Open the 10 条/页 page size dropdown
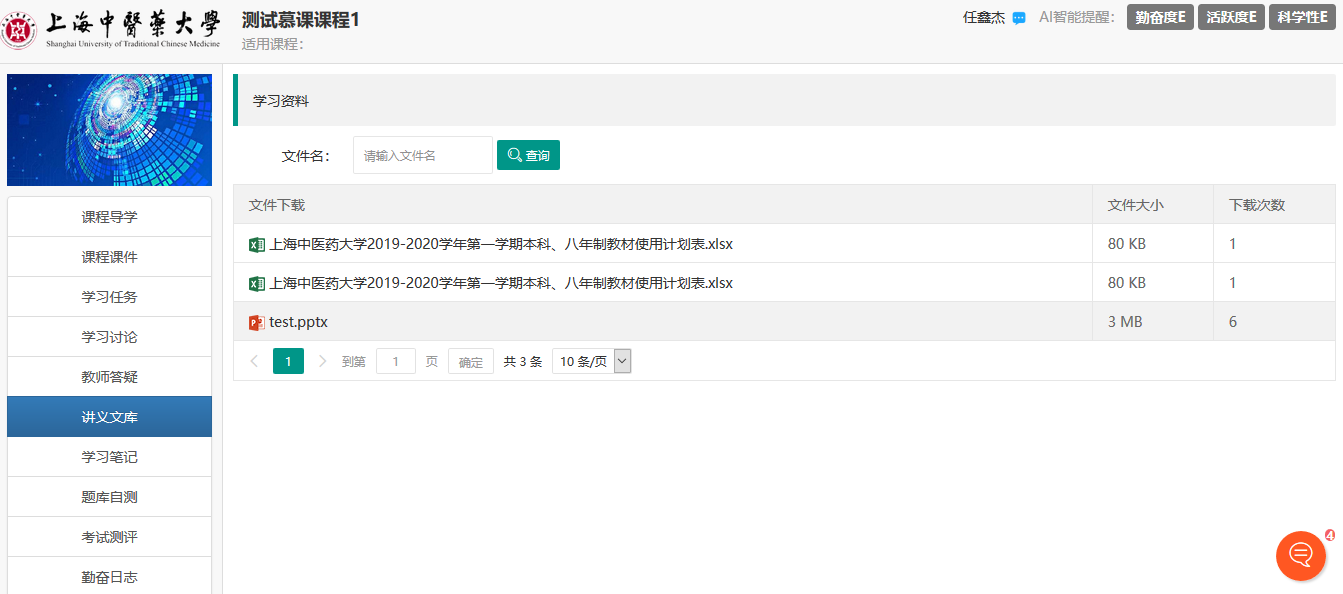Viewport: 1343px width, 594px height. click(x=592, y=361)
